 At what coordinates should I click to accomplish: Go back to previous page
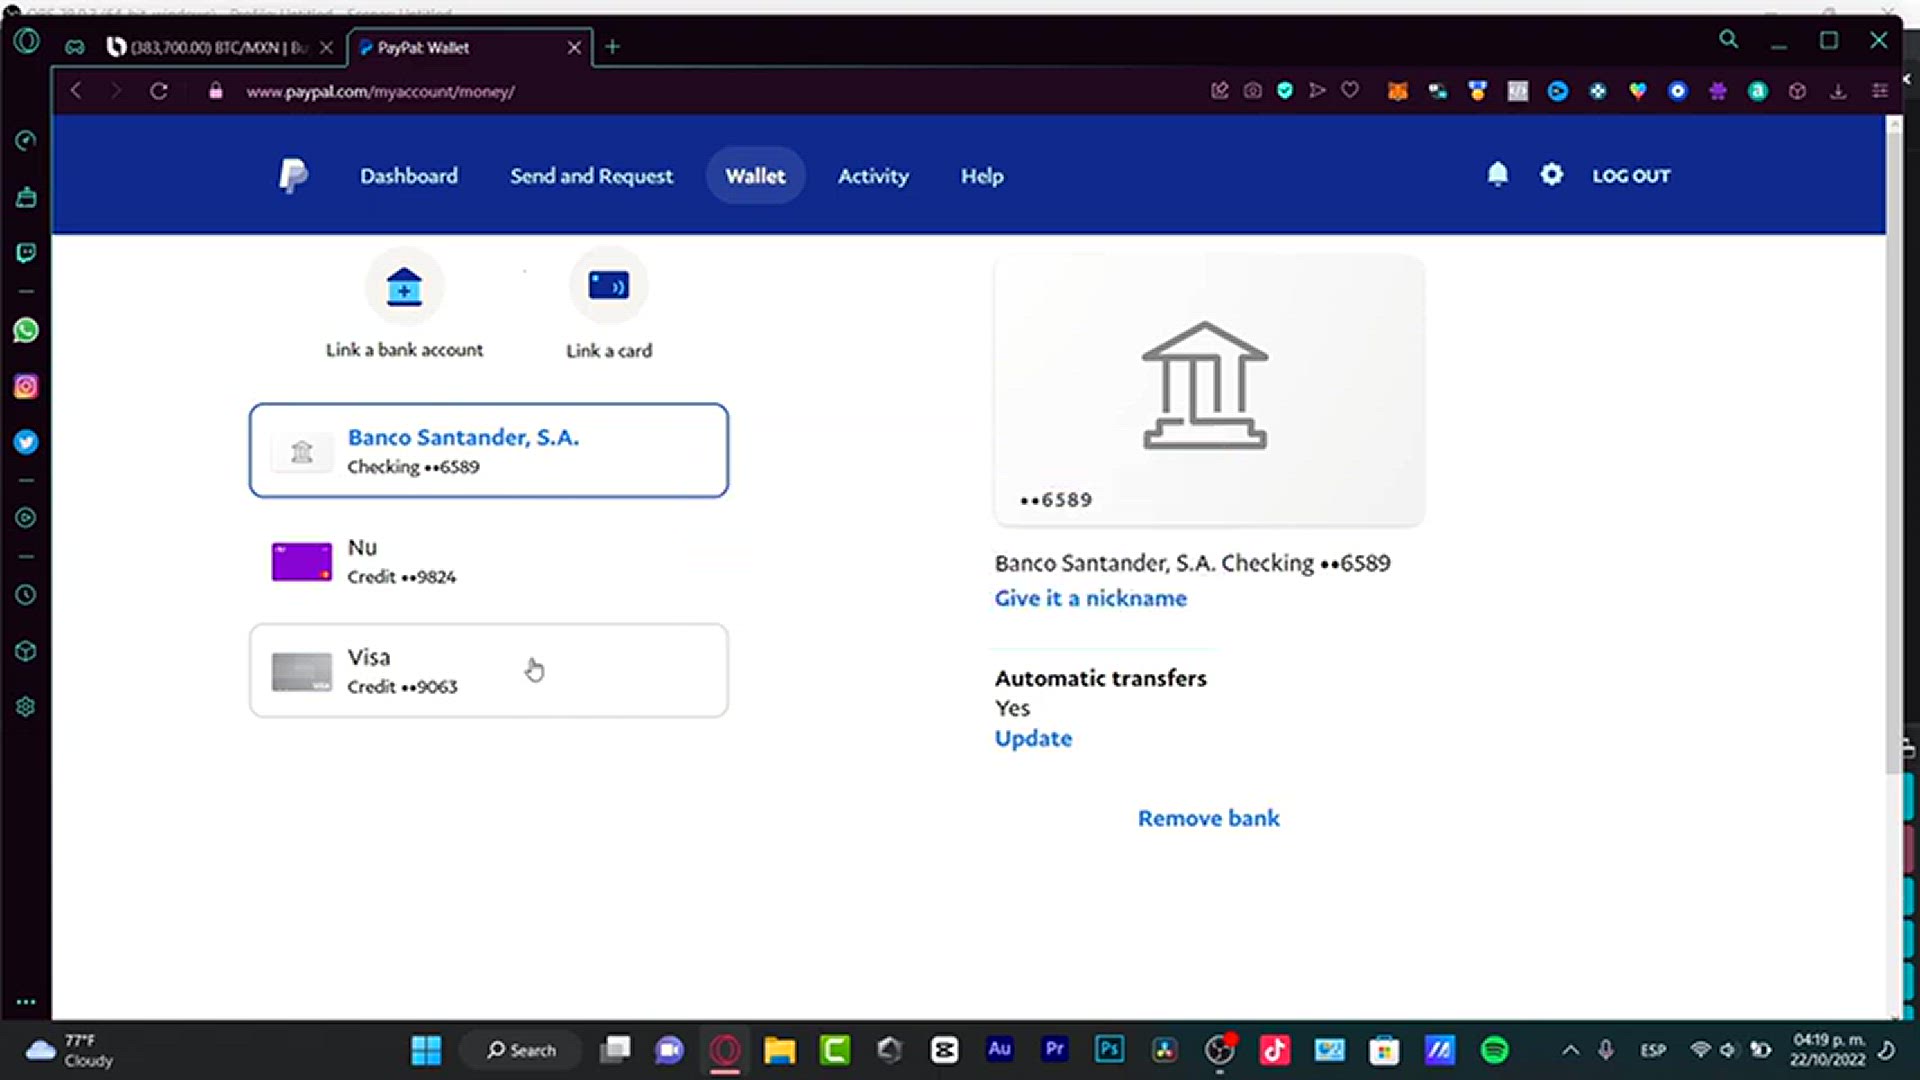point(76,91)
